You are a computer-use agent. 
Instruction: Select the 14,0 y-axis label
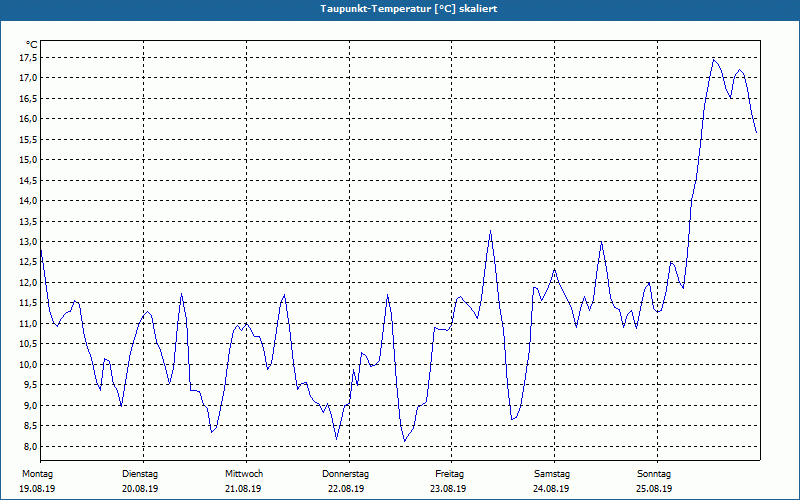pos(29,201)
